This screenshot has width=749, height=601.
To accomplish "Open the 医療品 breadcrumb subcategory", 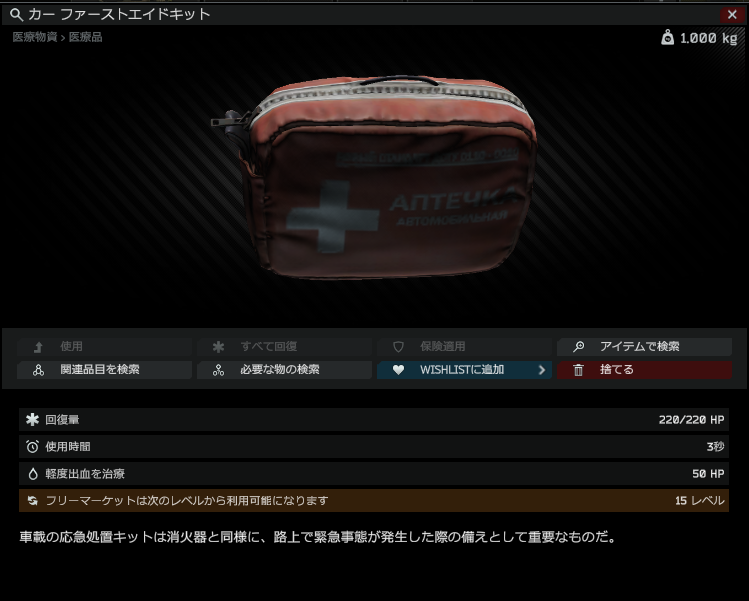I will pyautogui.click(x=85, y=37).
